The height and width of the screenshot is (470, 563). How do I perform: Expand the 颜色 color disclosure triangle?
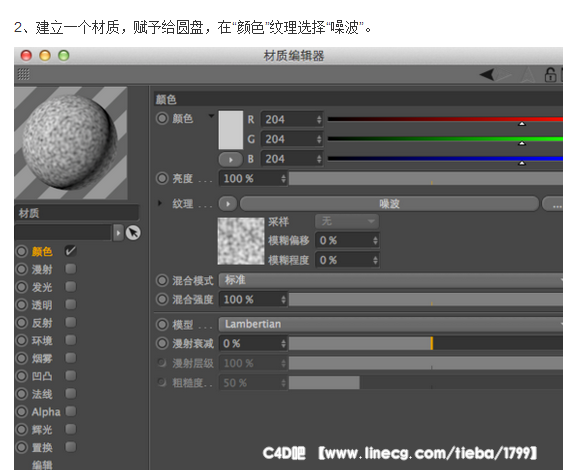pos(211,116)
